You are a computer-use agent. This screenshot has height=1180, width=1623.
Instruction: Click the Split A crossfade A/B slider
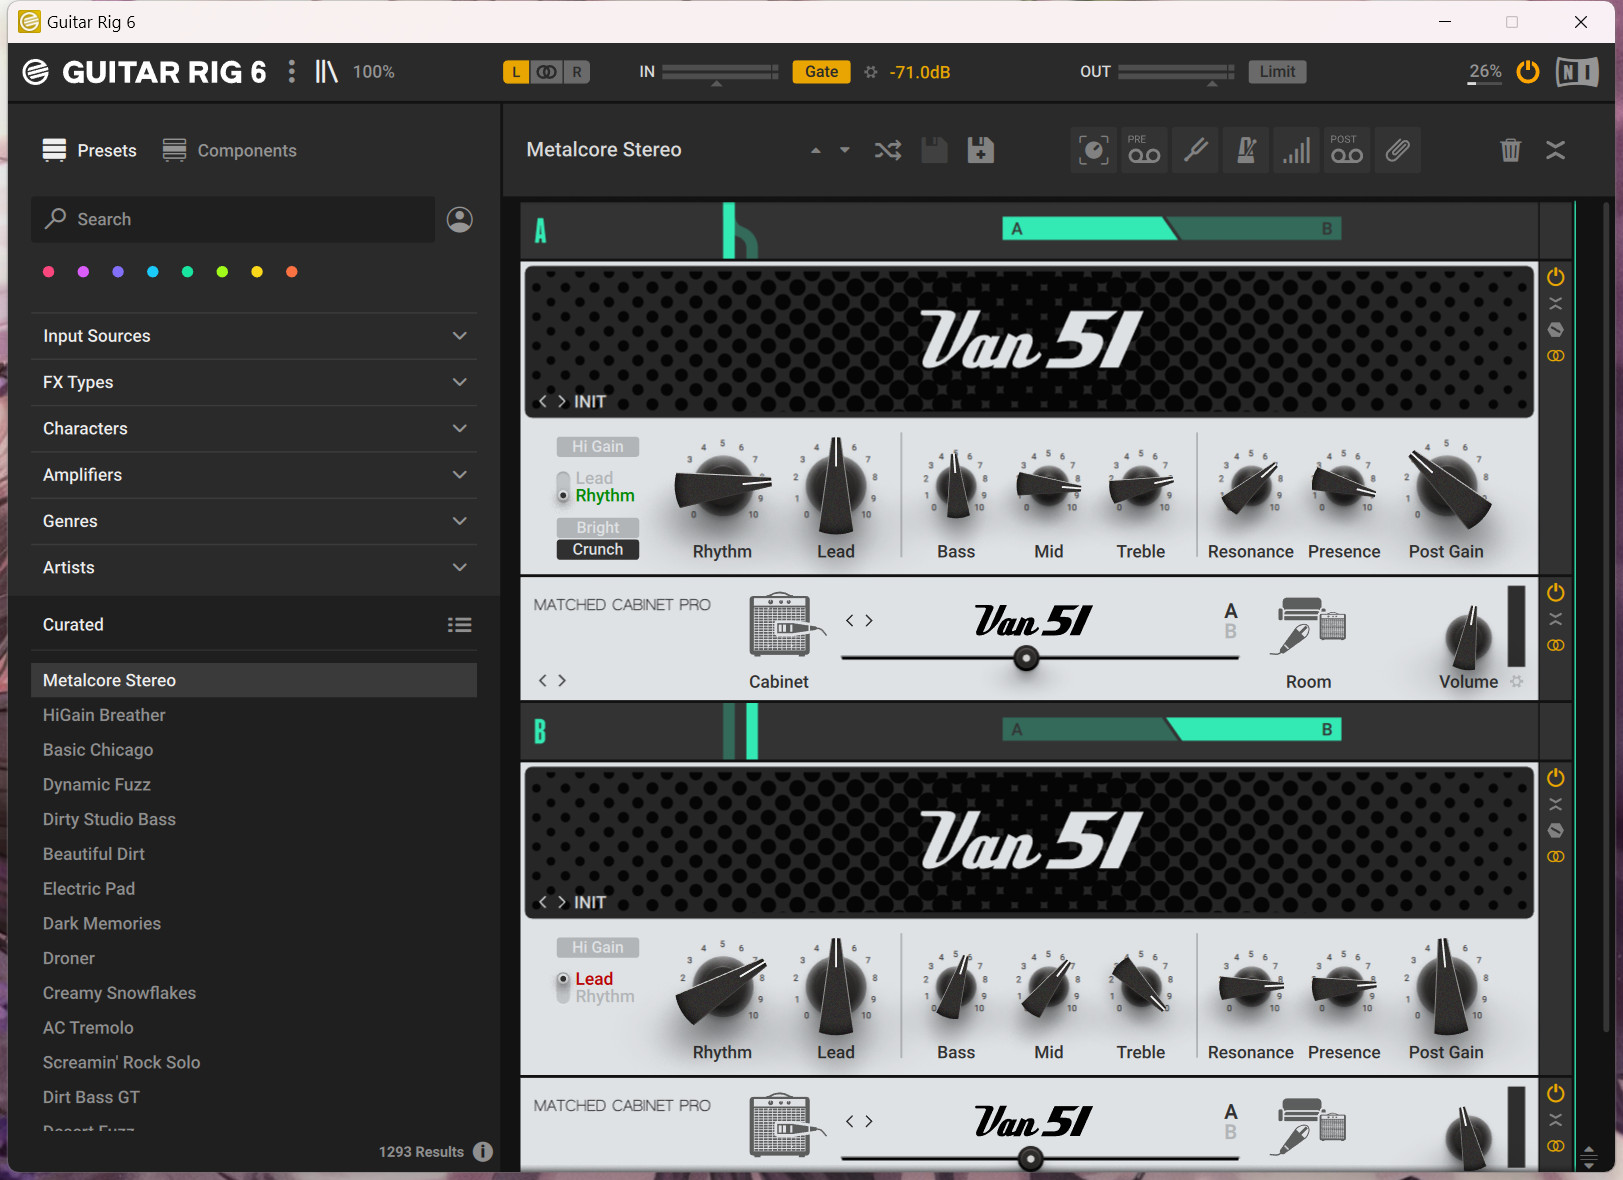coord(1171,229)
